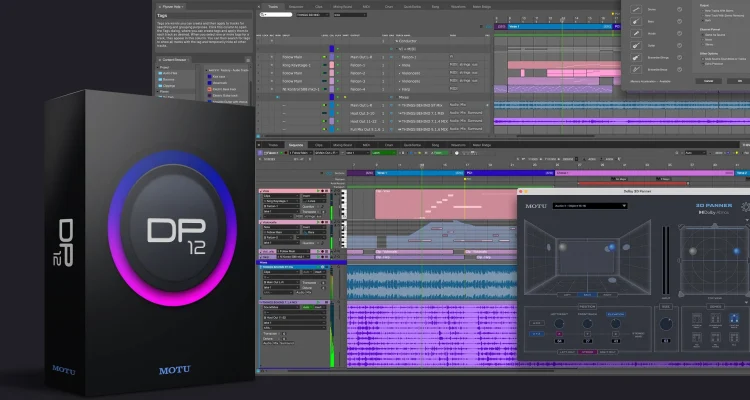Viewport: 750px width, 400px height.
Task: Click the blue sphere in the 3D room view
Action: (612, 247)
